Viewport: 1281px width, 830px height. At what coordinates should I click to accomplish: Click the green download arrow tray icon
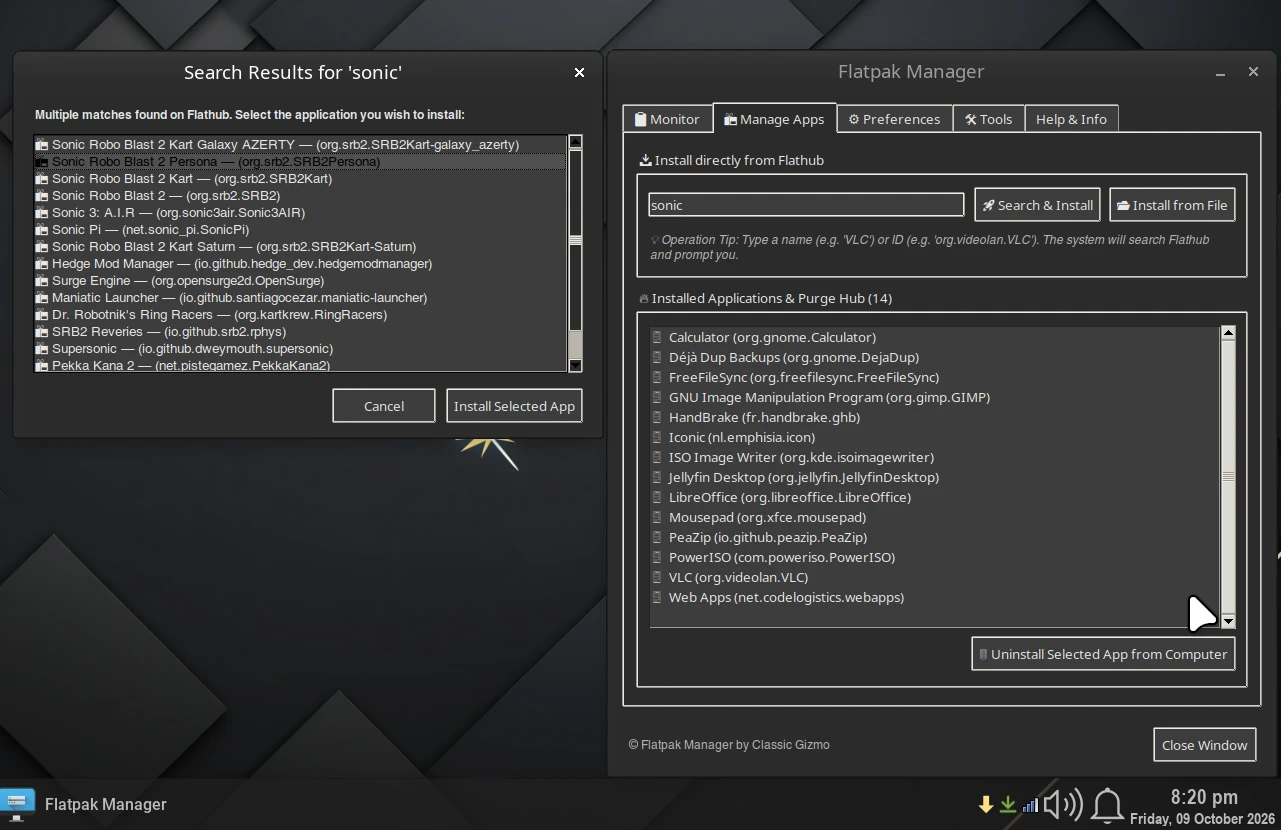click(x=1008, y=804)
